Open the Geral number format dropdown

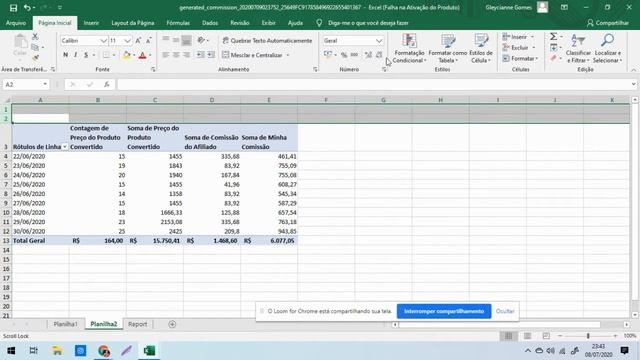point(379,41)
